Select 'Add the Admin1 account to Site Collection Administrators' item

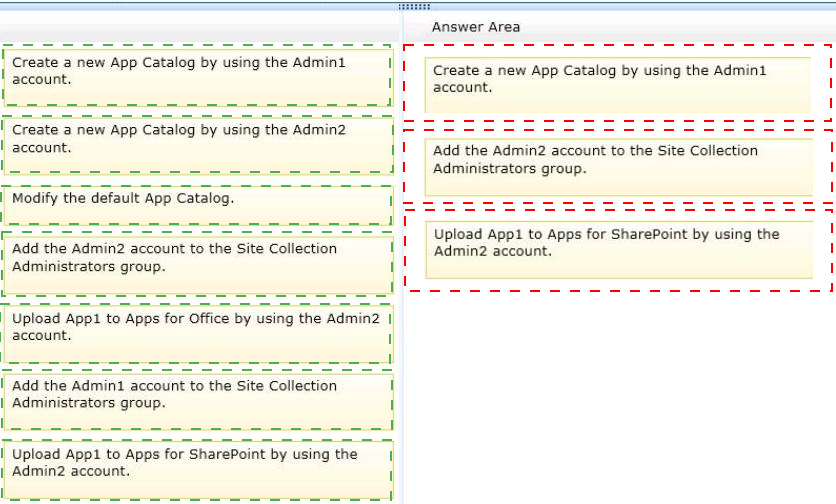pyautogui.click(x=197, y=401)
